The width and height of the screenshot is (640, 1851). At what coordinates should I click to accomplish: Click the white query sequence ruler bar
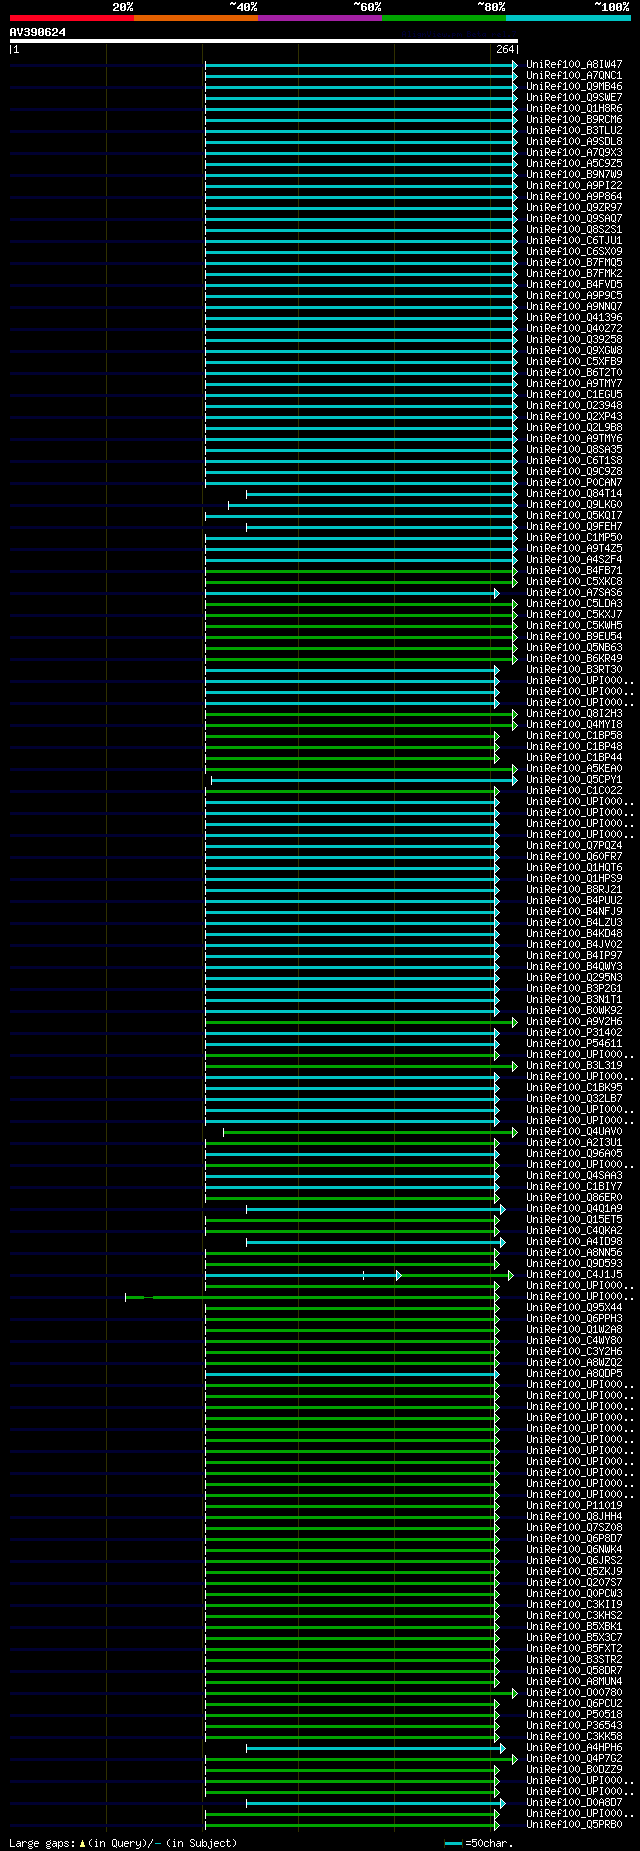(x=264, y=41)
